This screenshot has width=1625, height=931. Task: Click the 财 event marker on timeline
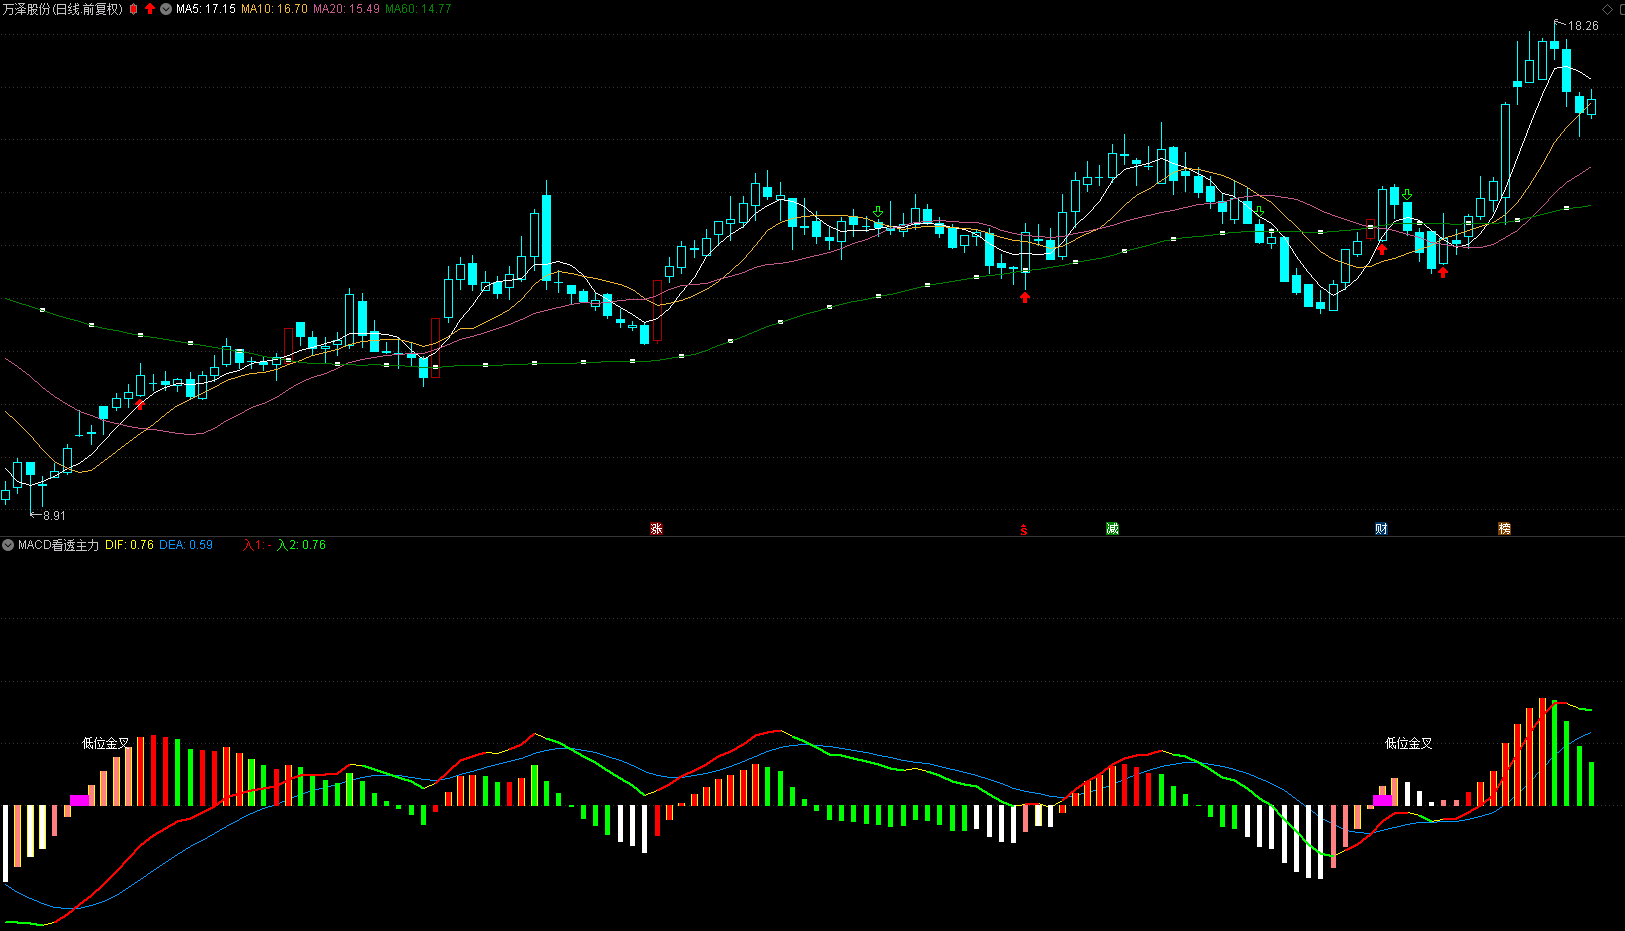tap(1381, 529)
